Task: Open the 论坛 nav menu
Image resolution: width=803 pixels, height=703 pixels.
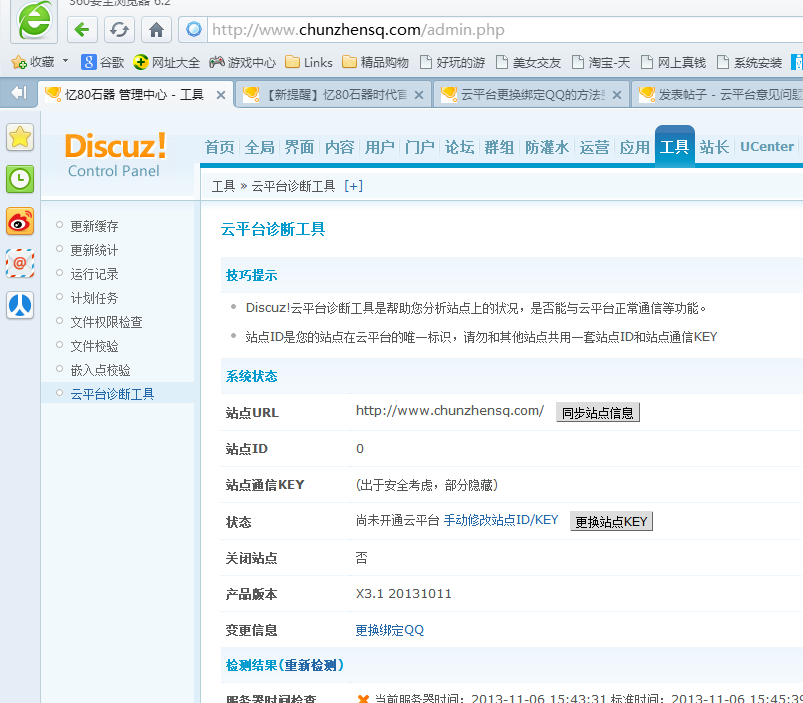Action: click(x=459, y=147)
